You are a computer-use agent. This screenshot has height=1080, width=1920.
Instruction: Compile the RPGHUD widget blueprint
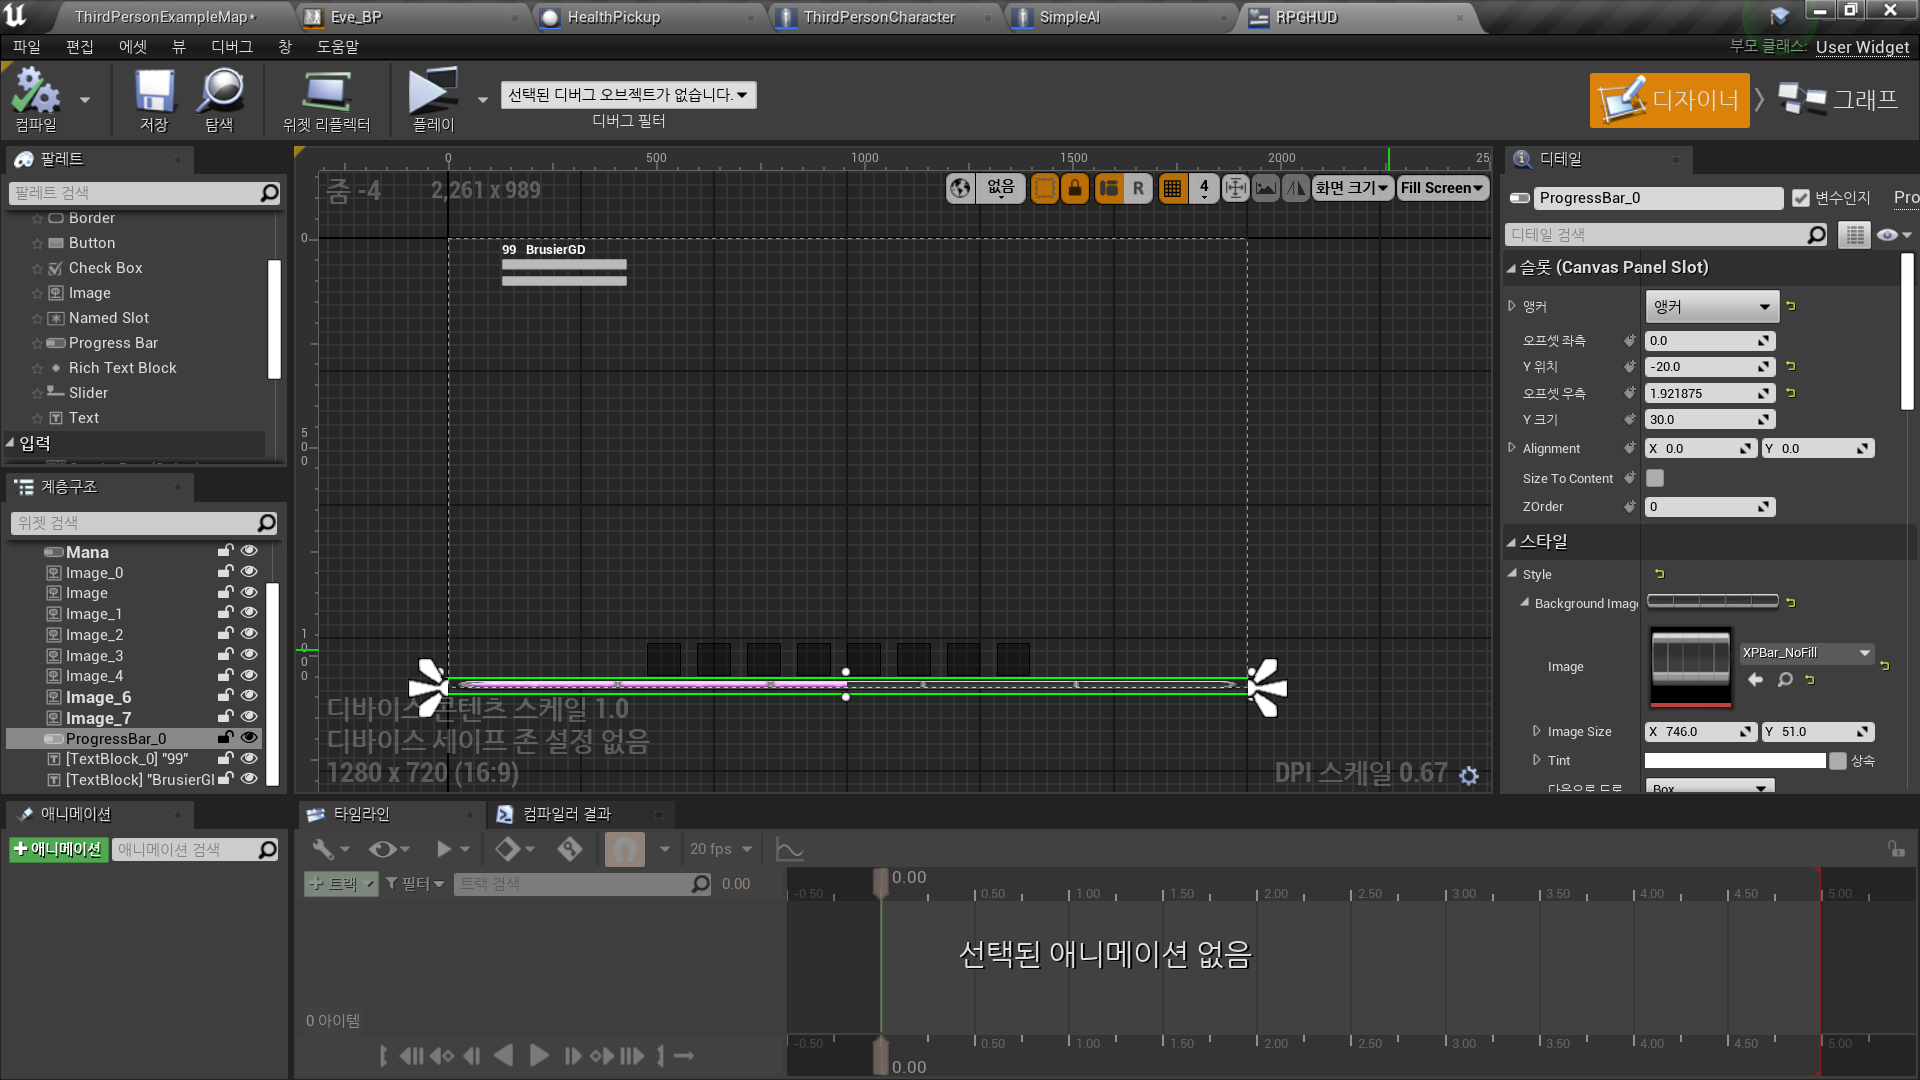tap(38, 97)
